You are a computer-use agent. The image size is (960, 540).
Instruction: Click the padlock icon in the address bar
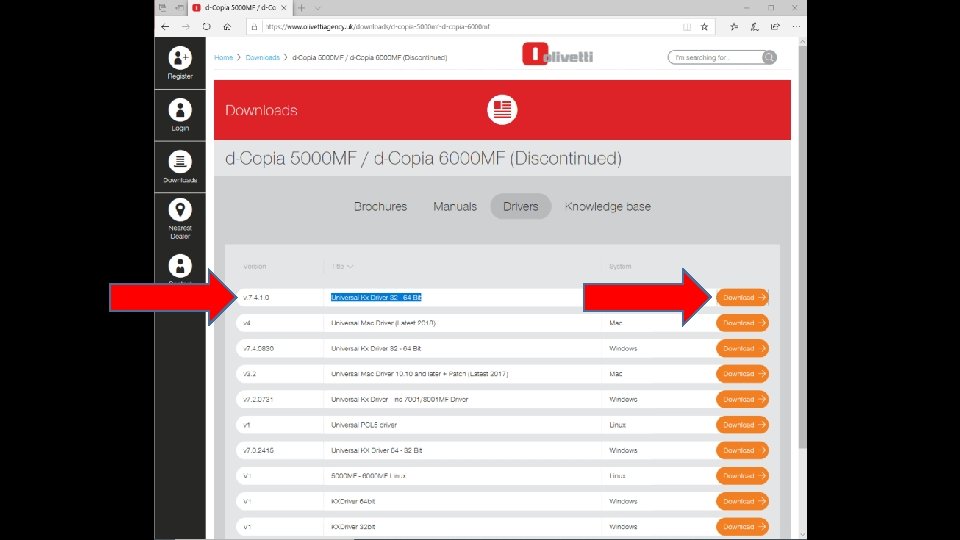click(255, 27)
